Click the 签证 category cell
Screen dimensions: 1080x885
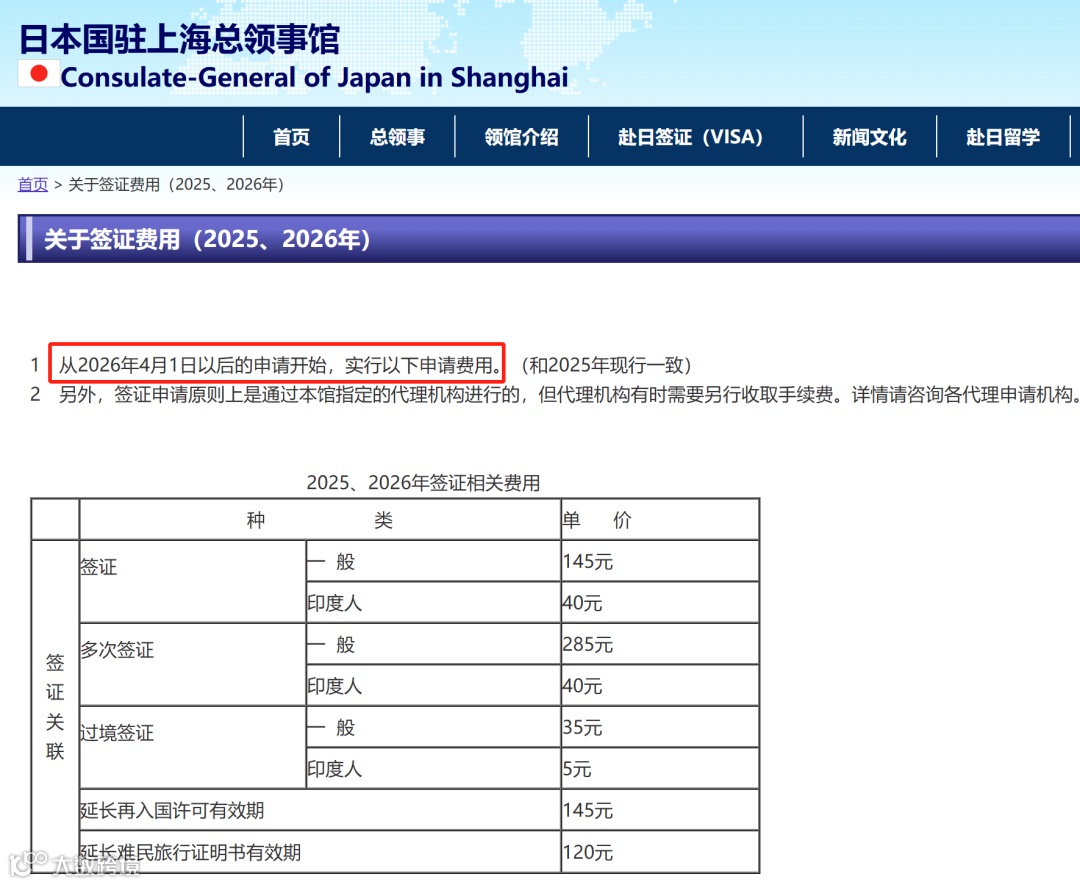(193, 581)
